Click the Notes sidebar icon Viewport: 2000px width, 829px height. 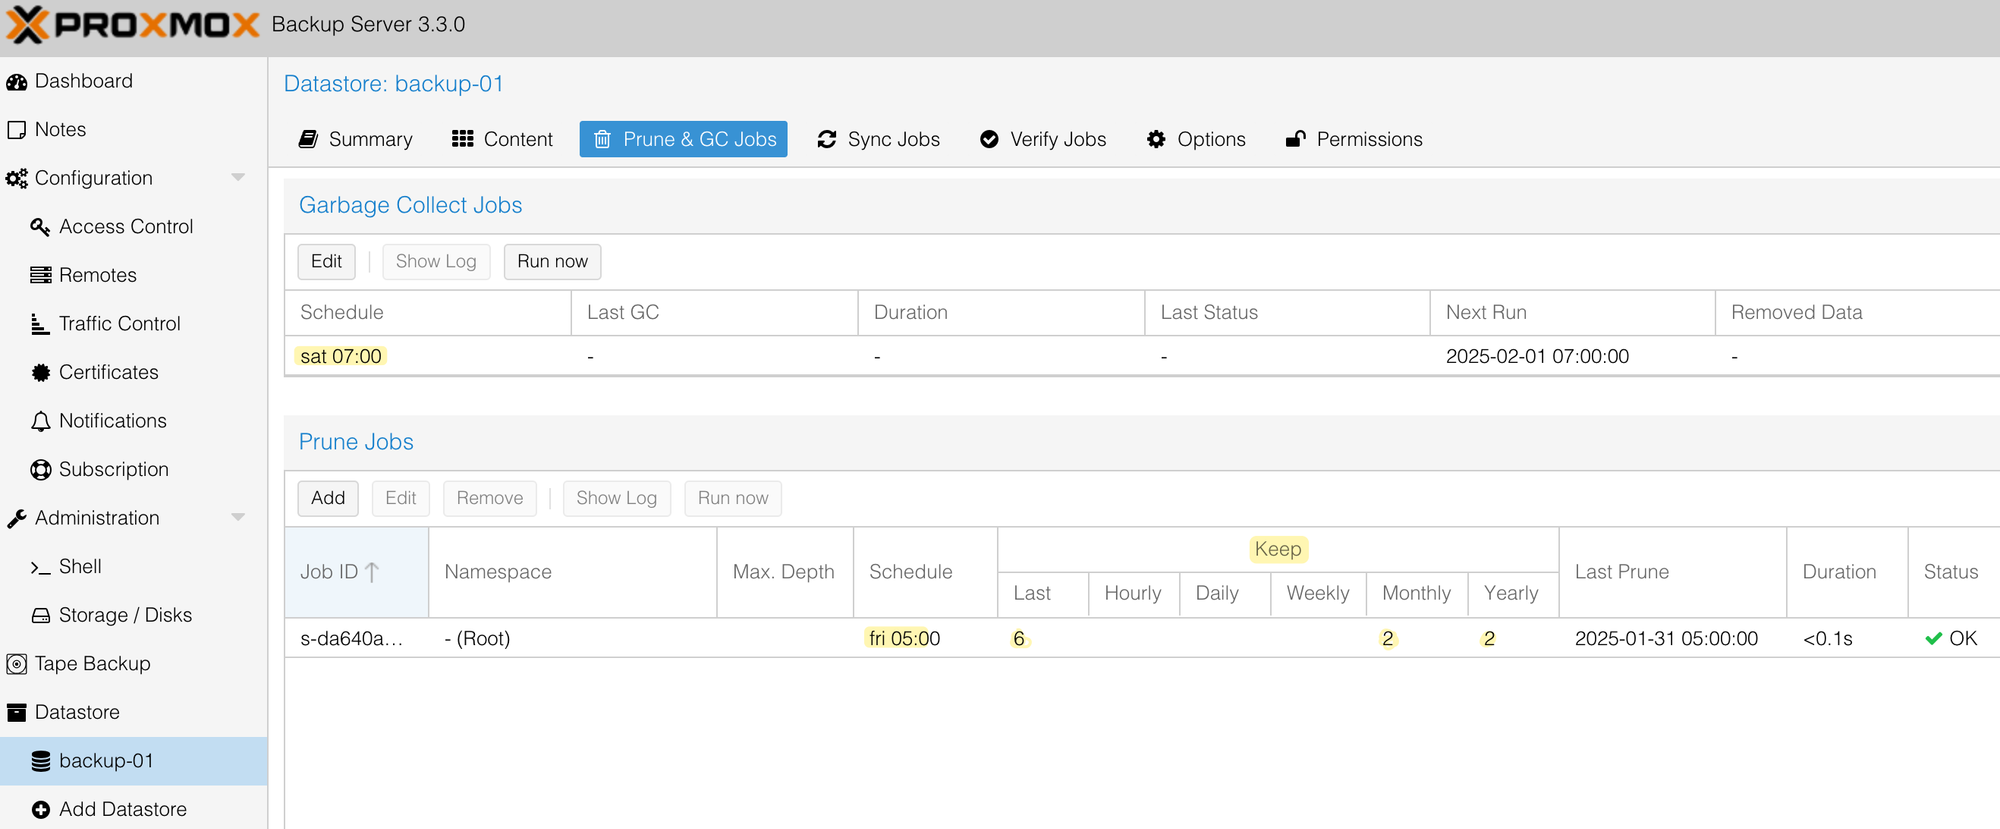click(x=16, y=130)
